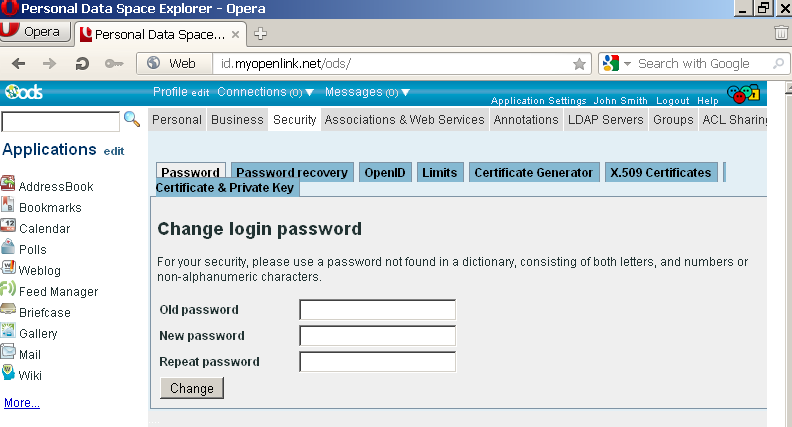
Task: Focus the Old password input field
Action: coord(377,310)
